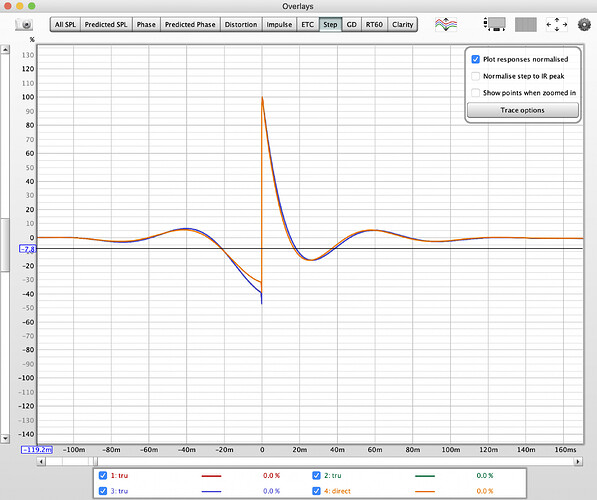The height and width of the screenshot is (500, 597).
Task: Click the Trace options button
Action: (x=522, y=110)
